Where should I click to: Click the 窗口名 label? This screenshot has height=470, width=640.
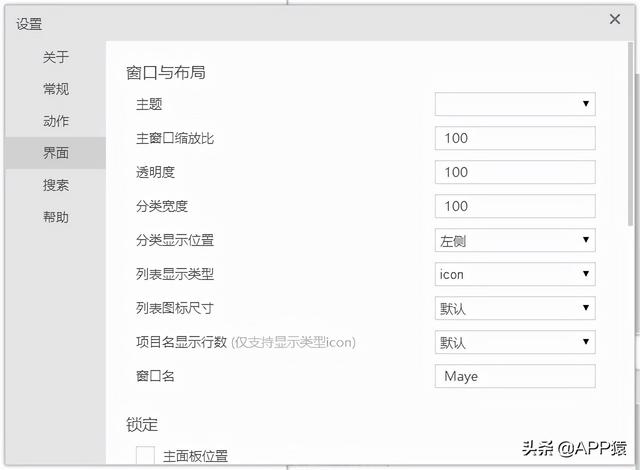[155, 376]
